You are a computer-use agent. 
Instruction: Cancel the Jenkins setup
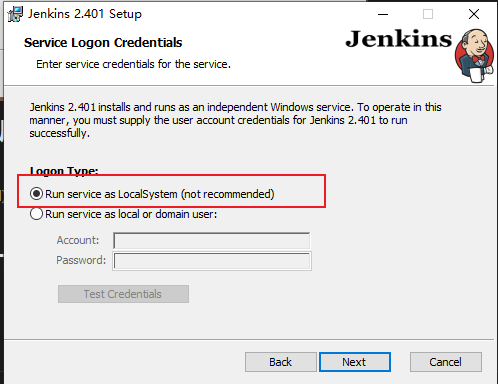point(446,362)
